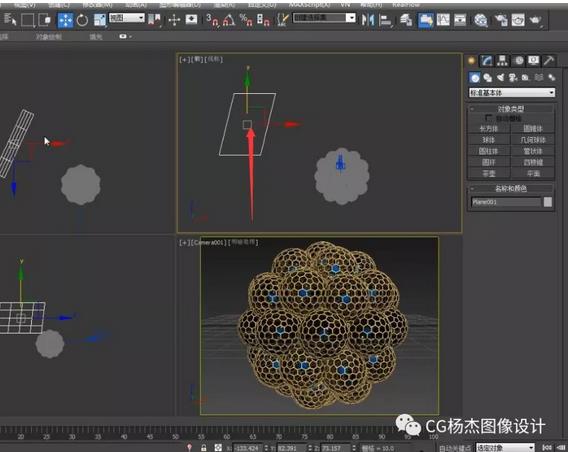The width and height of the screenshot is (568, 452).
Task: Toggle the Angle Snap button
Action: point(229,20)
